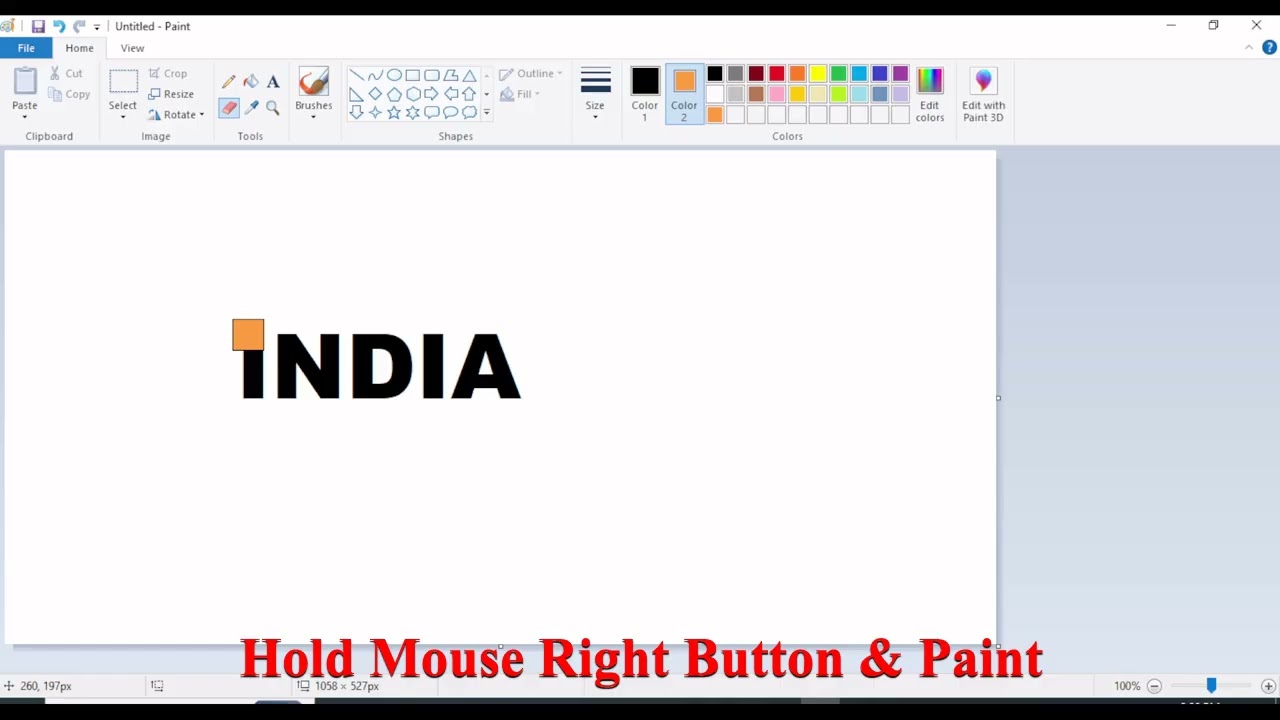Click the Copy button

coord(69,94)
